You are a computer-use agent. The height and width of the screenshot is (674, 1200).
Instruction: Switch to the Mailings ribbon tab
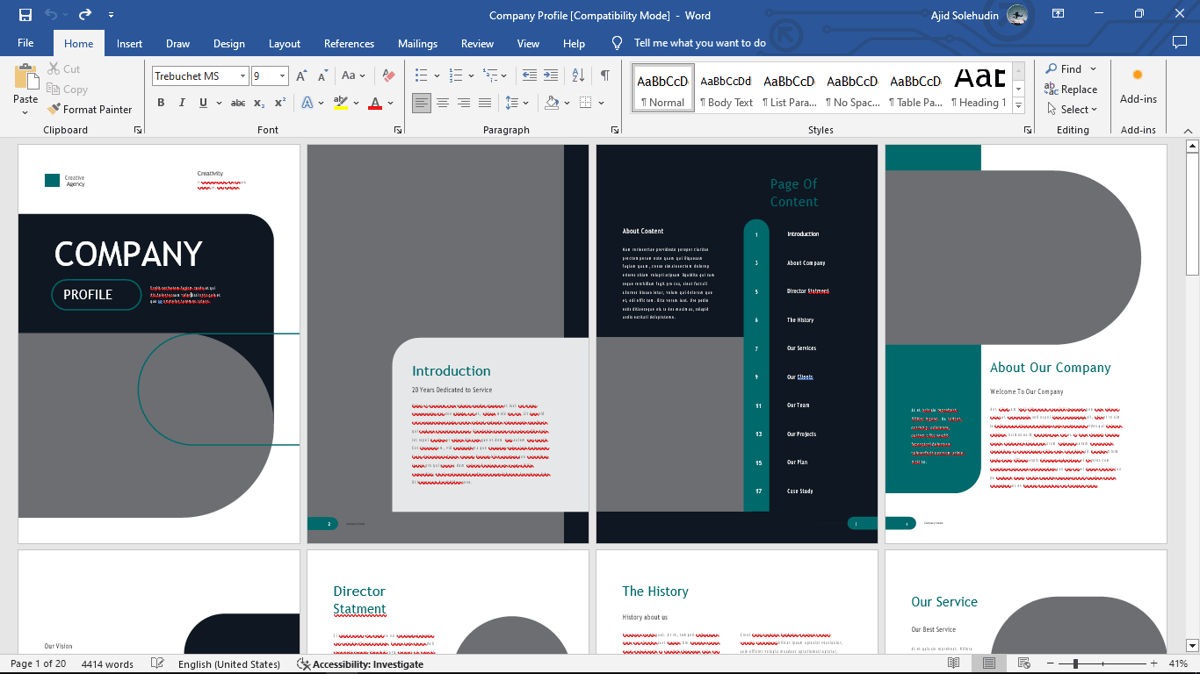tap(417, 43)
